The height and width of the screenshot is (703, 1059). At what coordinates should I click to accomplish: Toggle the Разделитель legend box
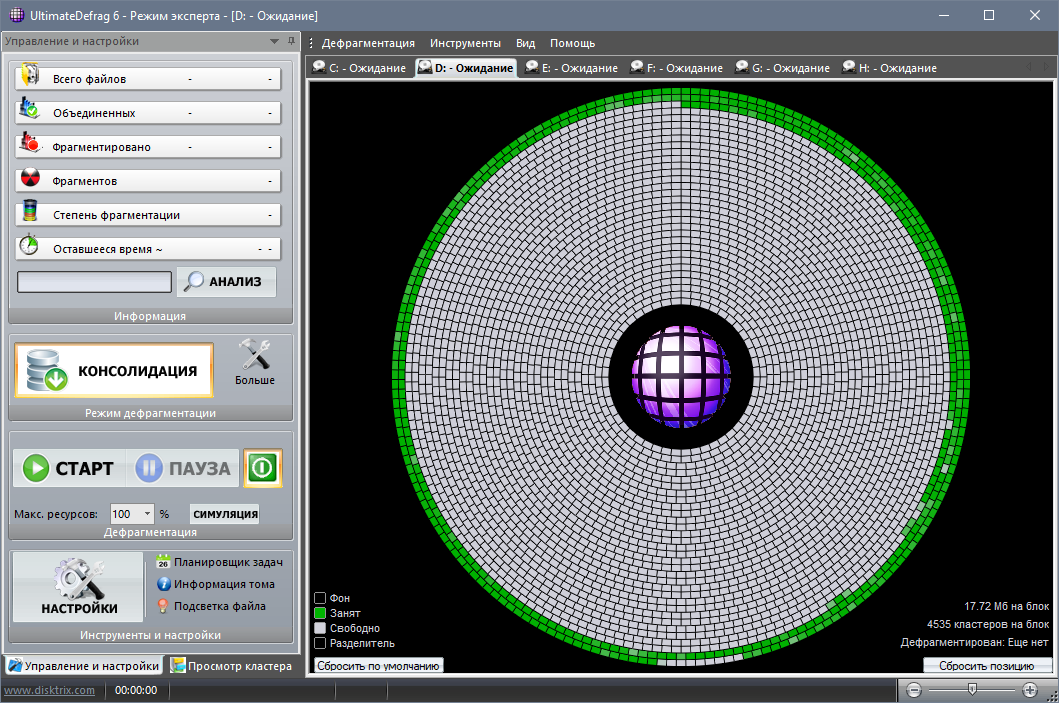coord(320,643)
